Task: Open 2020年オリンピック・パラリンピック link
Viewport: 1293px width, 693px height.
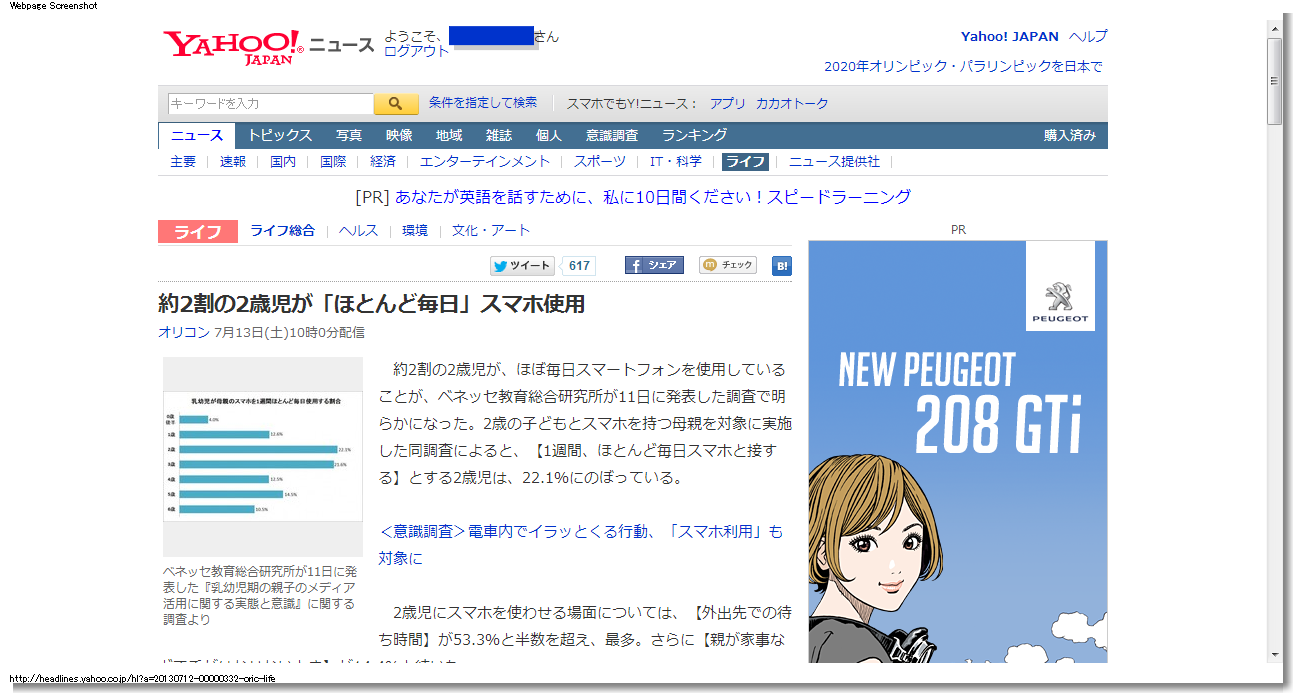Action: tap(963, 67)
